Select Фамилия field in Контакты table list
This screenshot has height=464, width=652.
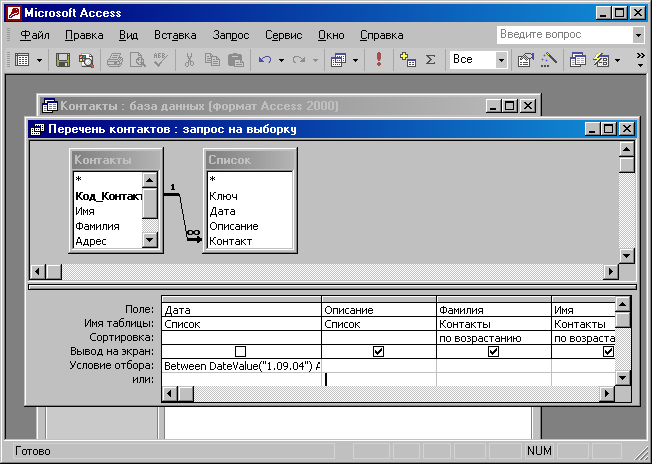[108, 226]
